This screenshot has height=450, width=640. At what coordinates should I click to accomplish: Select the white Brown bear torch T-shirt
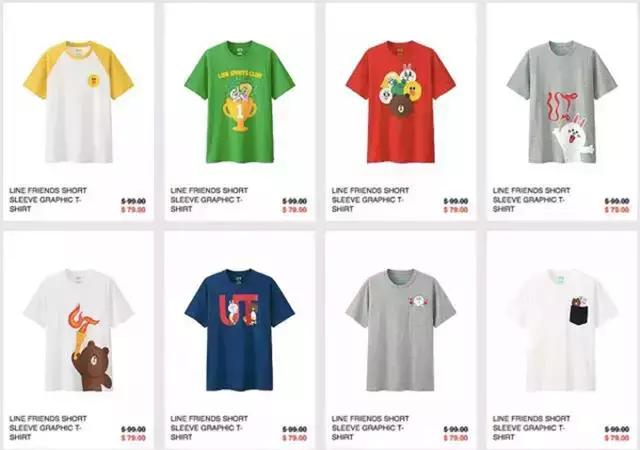click(78, 330)
